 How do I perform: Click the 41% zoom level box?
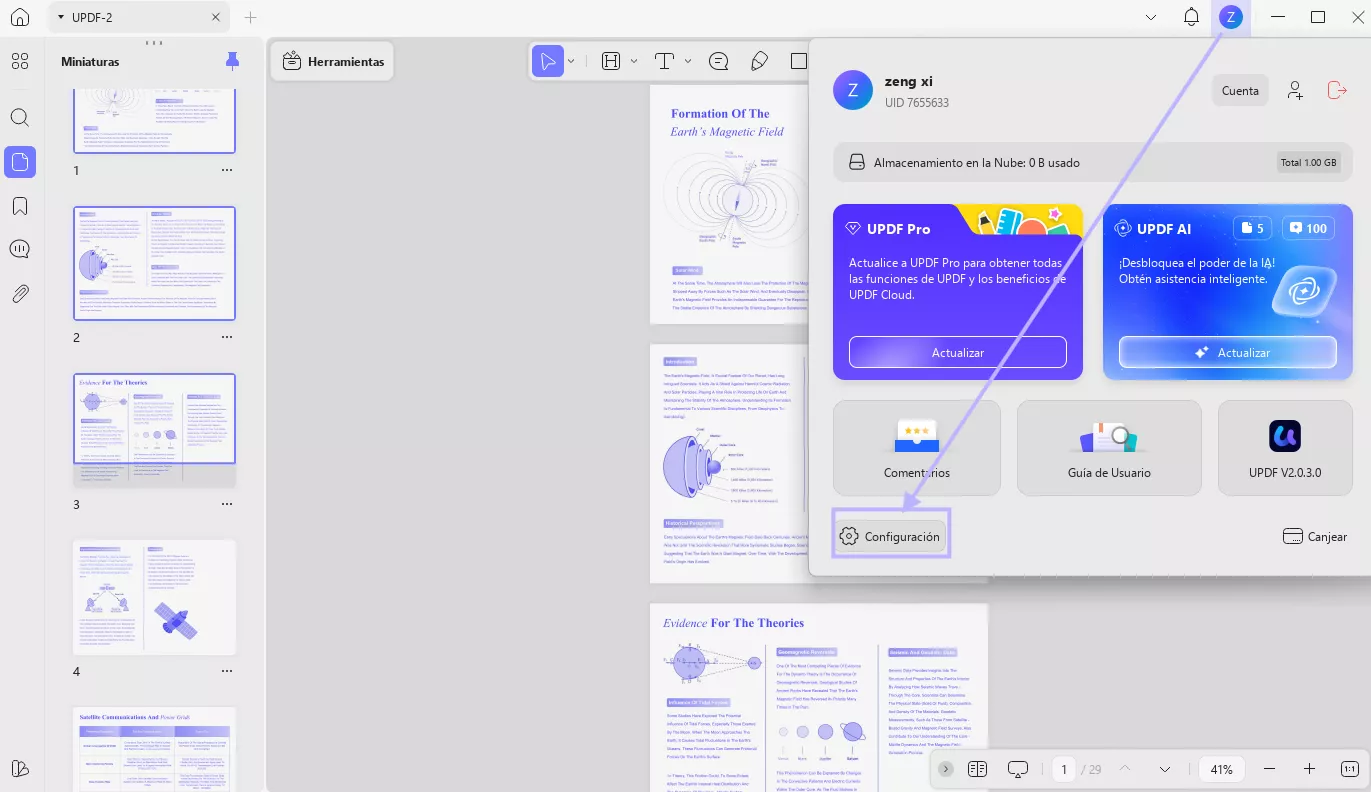pos(1221,769)
